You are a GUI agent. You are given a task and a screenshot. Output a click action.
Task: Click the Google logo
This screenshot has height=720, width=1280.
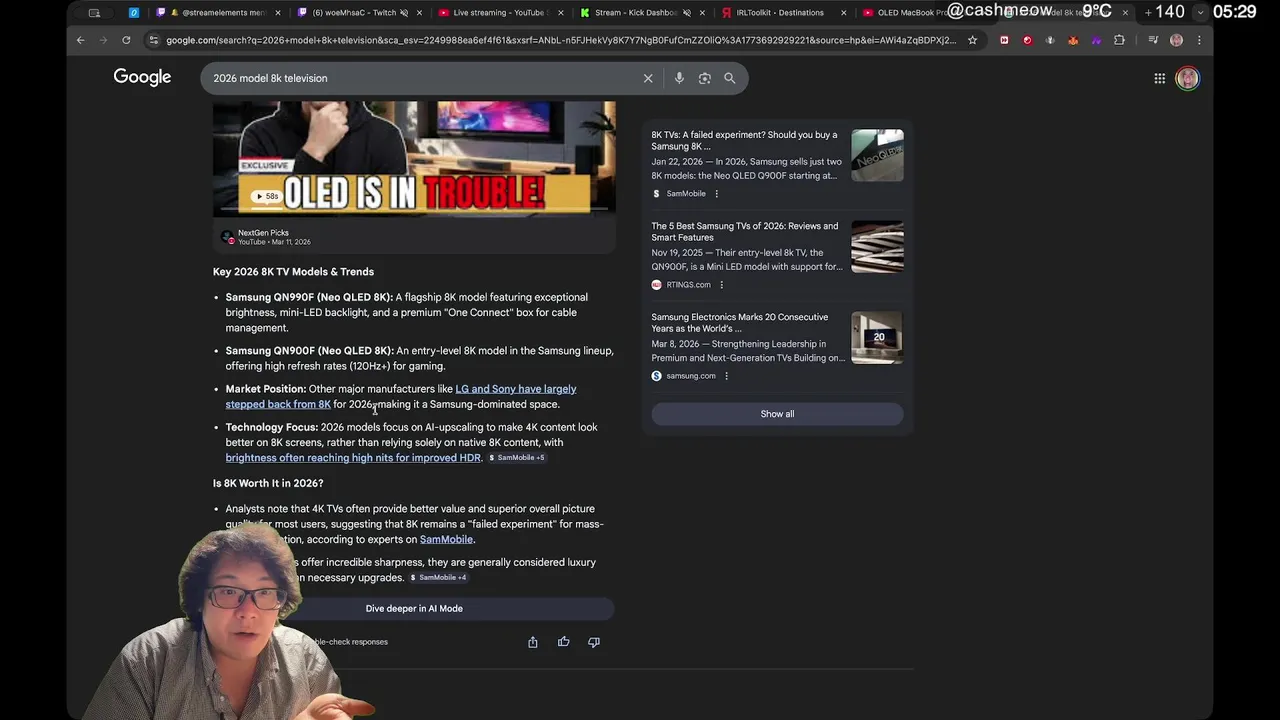tap(142, 77)
